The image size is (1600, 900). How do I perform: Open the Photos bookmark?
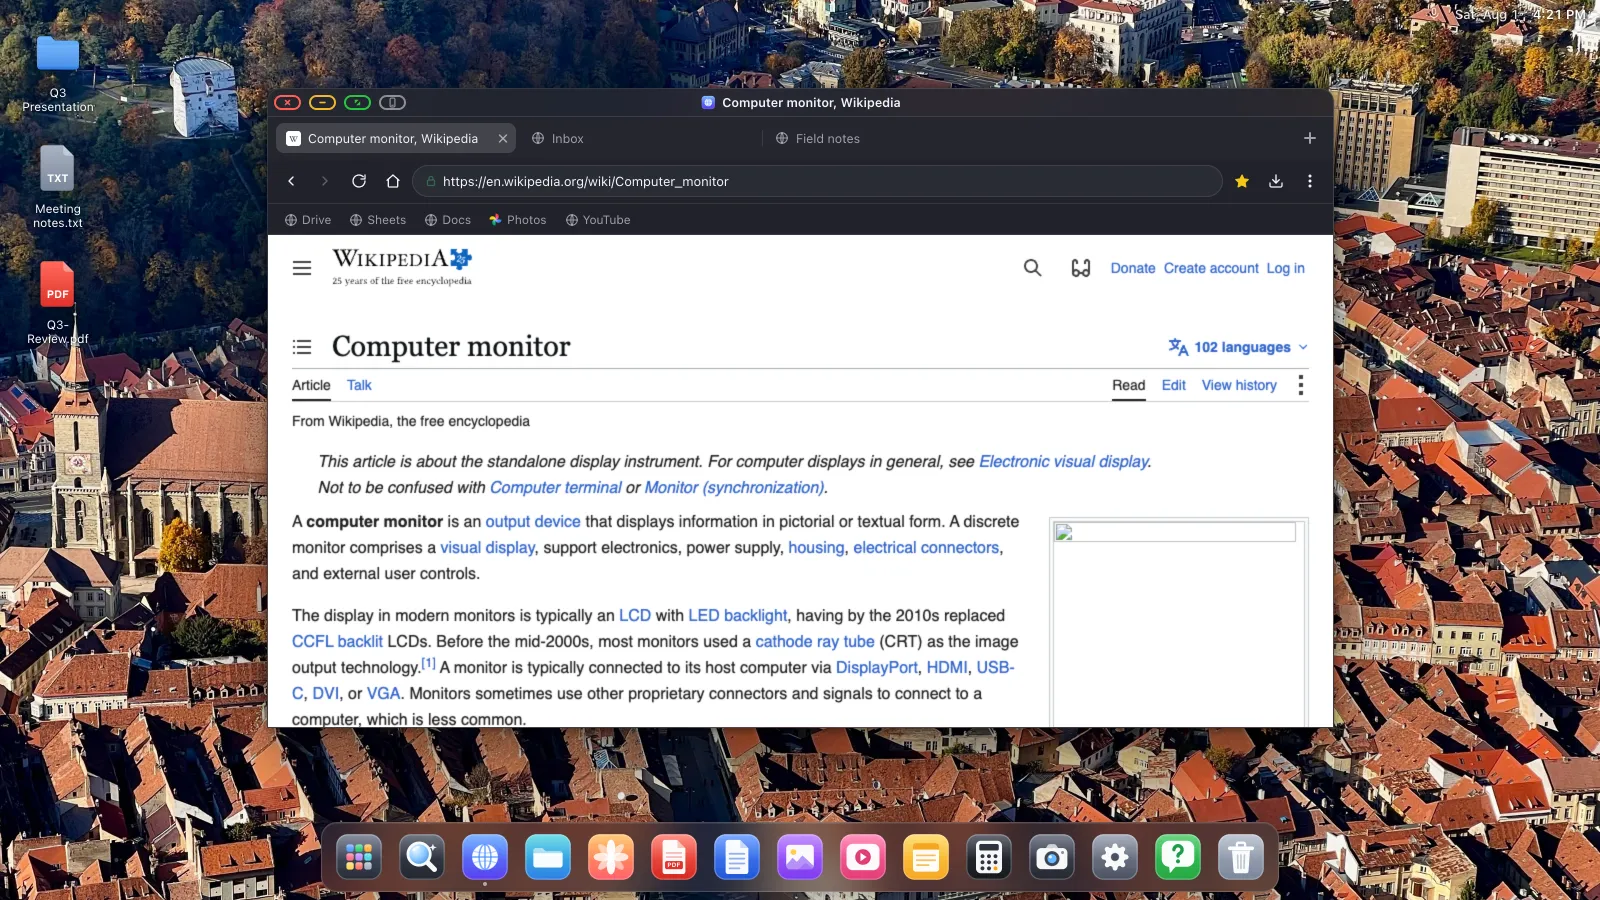pos(518,220)
